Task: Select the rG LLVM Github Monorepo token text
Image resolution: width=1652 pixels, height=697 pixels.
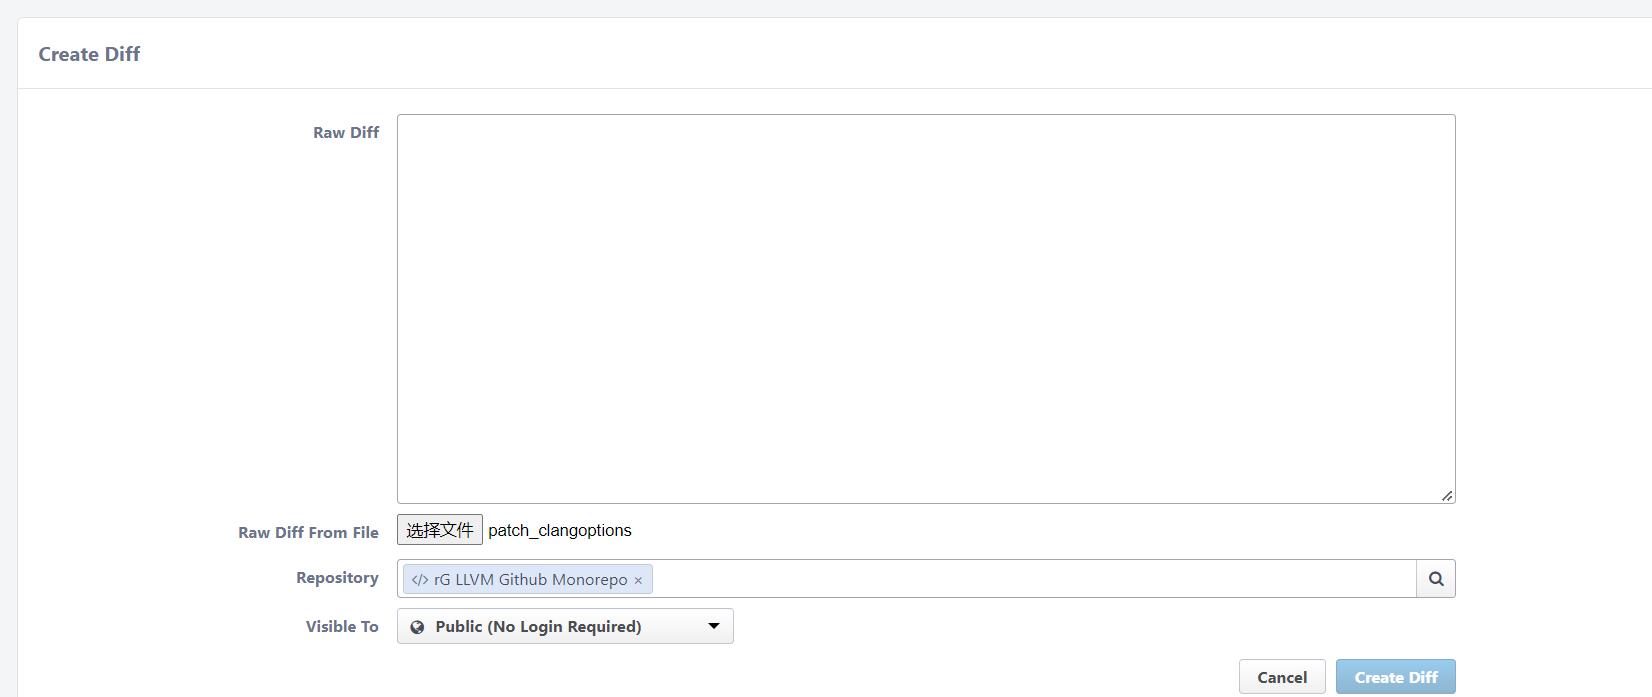Action: 530,580
